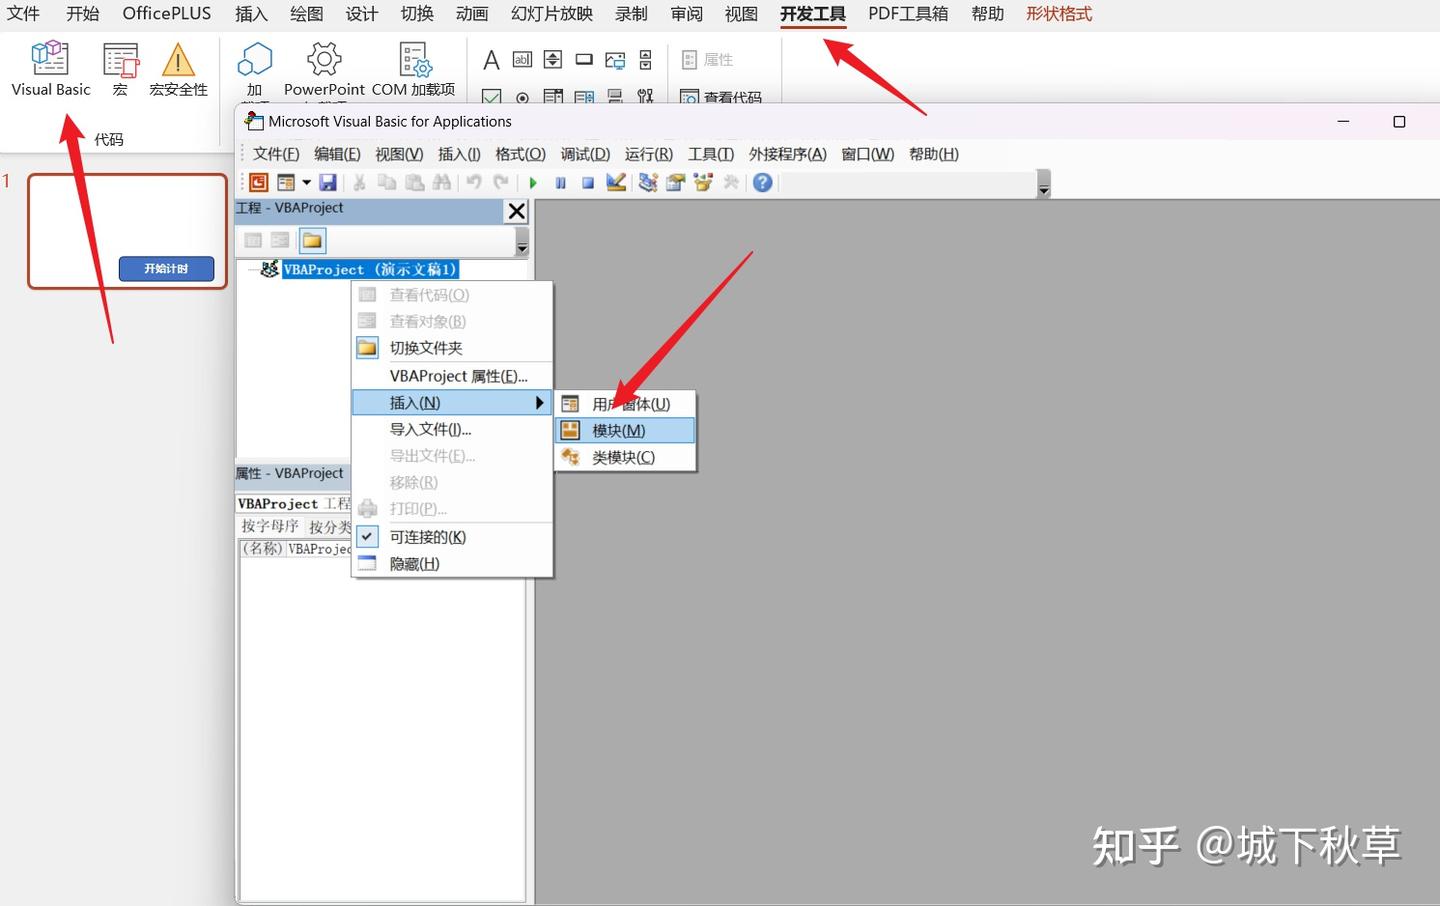Screen dimensions: 1440x906
Task: Toggle 可连接的(K) dockable checkmark
Action: [x=367, y=536]
